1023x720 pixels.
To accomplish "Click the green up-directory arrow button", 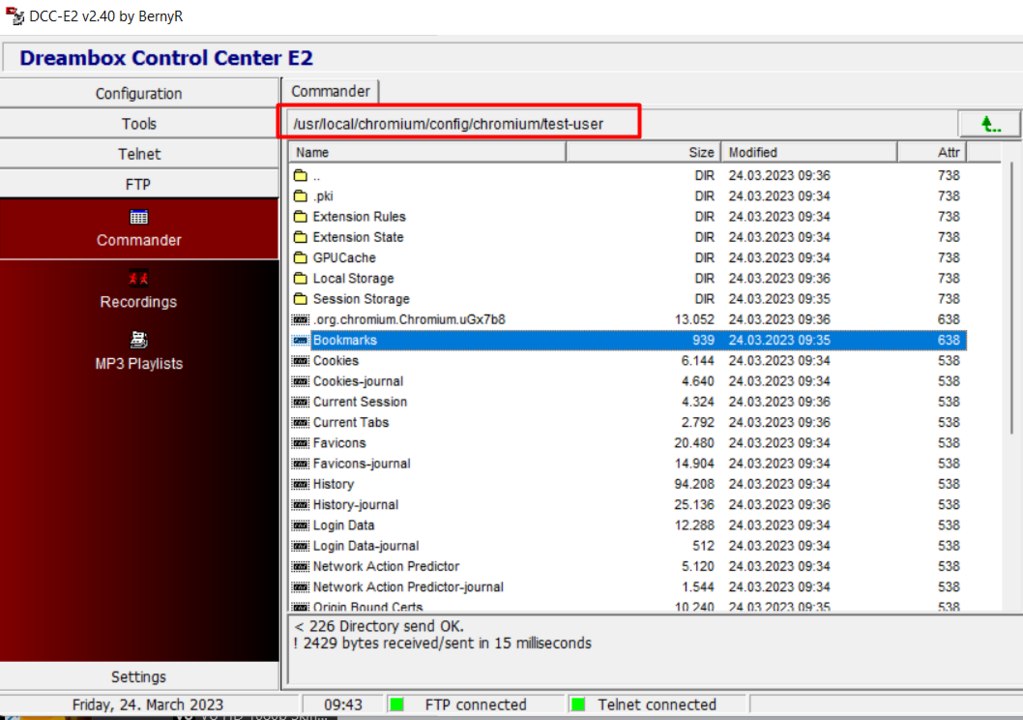I will click(989, 124).
